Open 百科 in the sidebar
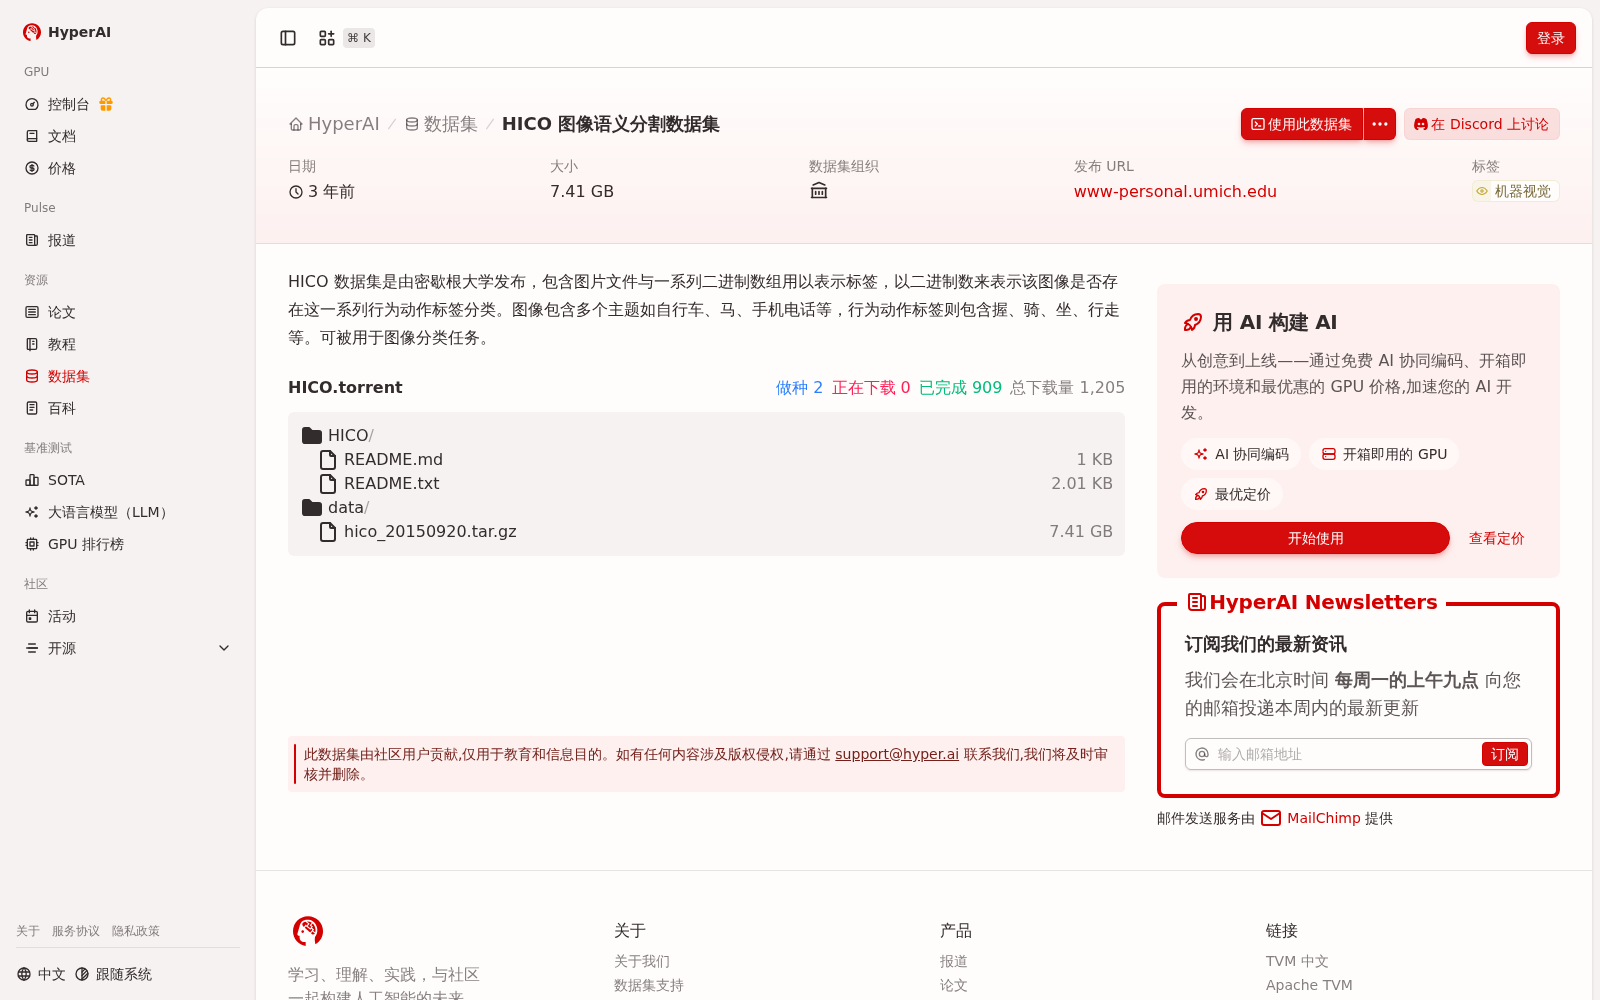 click(x=128, y=408)
